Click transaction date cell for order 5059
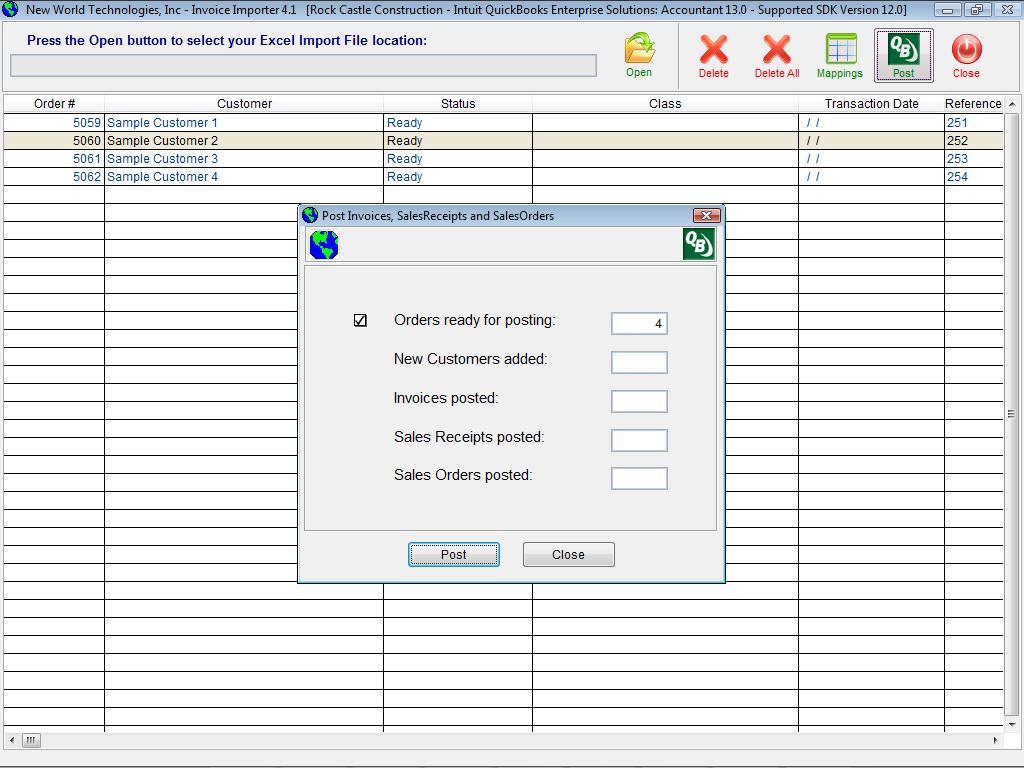The image size is (1024, 768). 871,123
